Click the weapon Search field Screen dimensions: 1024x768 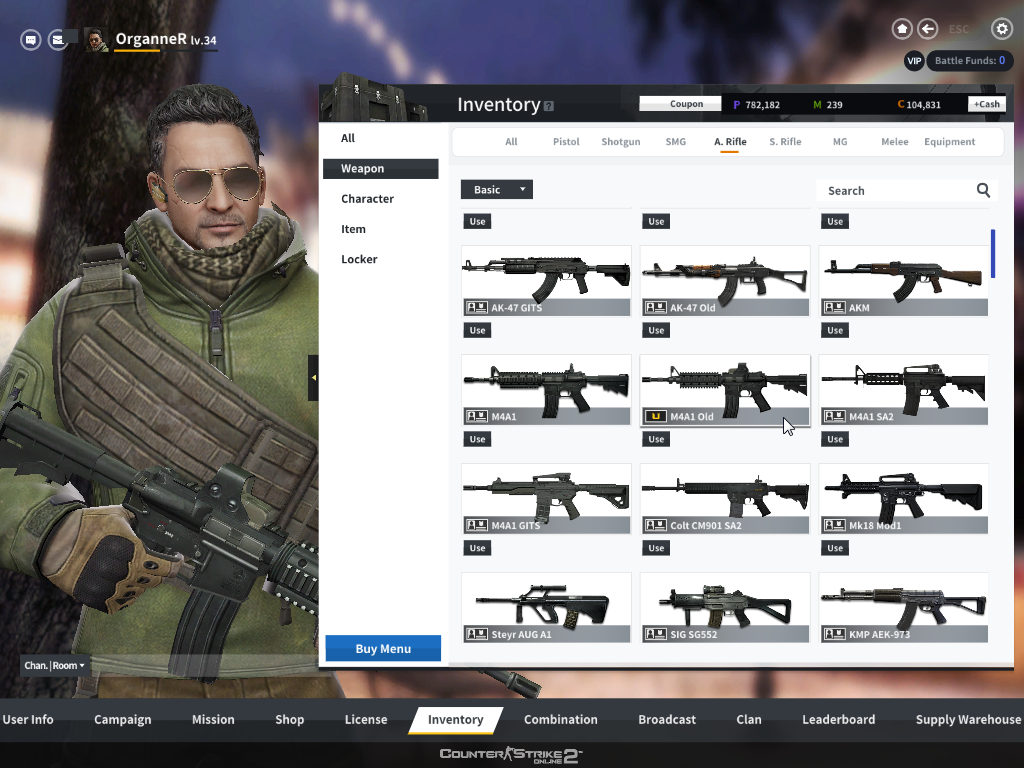[906, 191]
